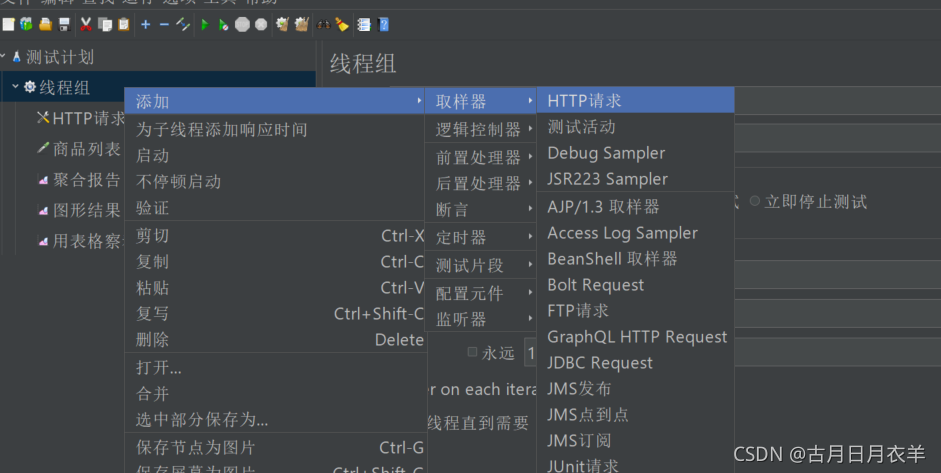Select JDBC Request menu entry
The height and width of the screenshot is (473, 941).
(x=636, y=363)
